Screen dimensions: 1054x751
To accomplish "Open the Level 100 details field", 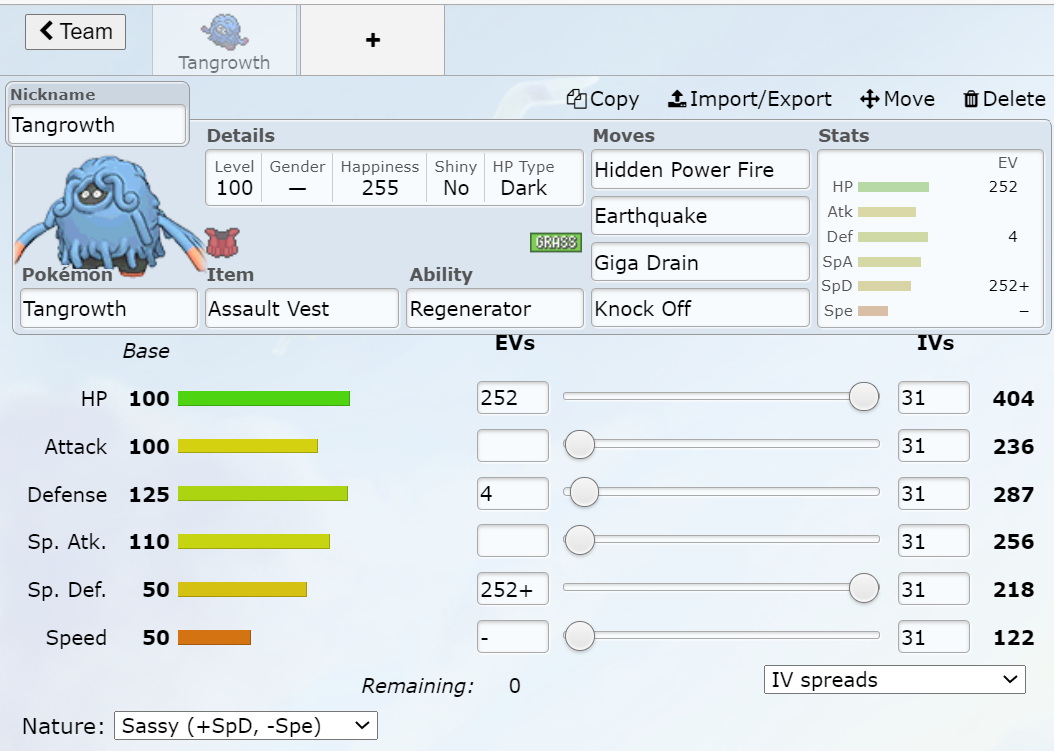I will 234,178.
